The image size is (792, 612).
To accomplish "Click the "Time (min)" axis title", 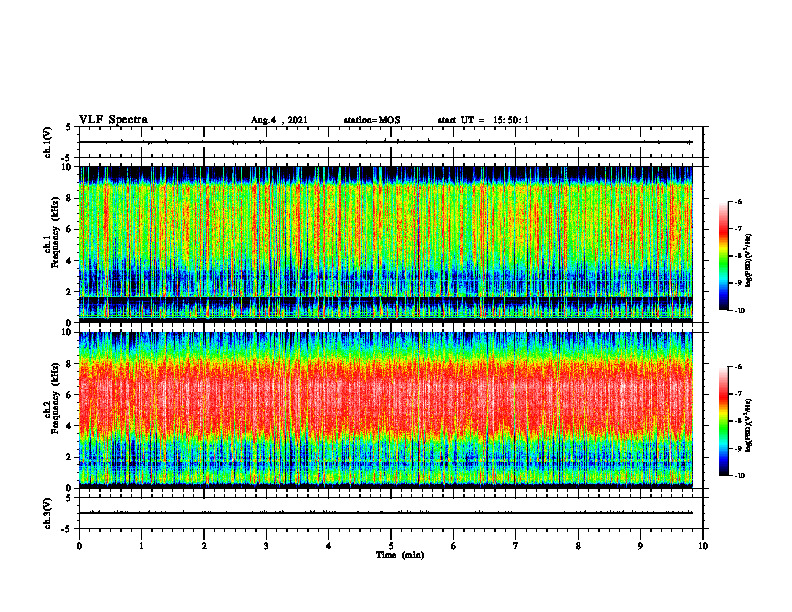I will tap(400, 555).
